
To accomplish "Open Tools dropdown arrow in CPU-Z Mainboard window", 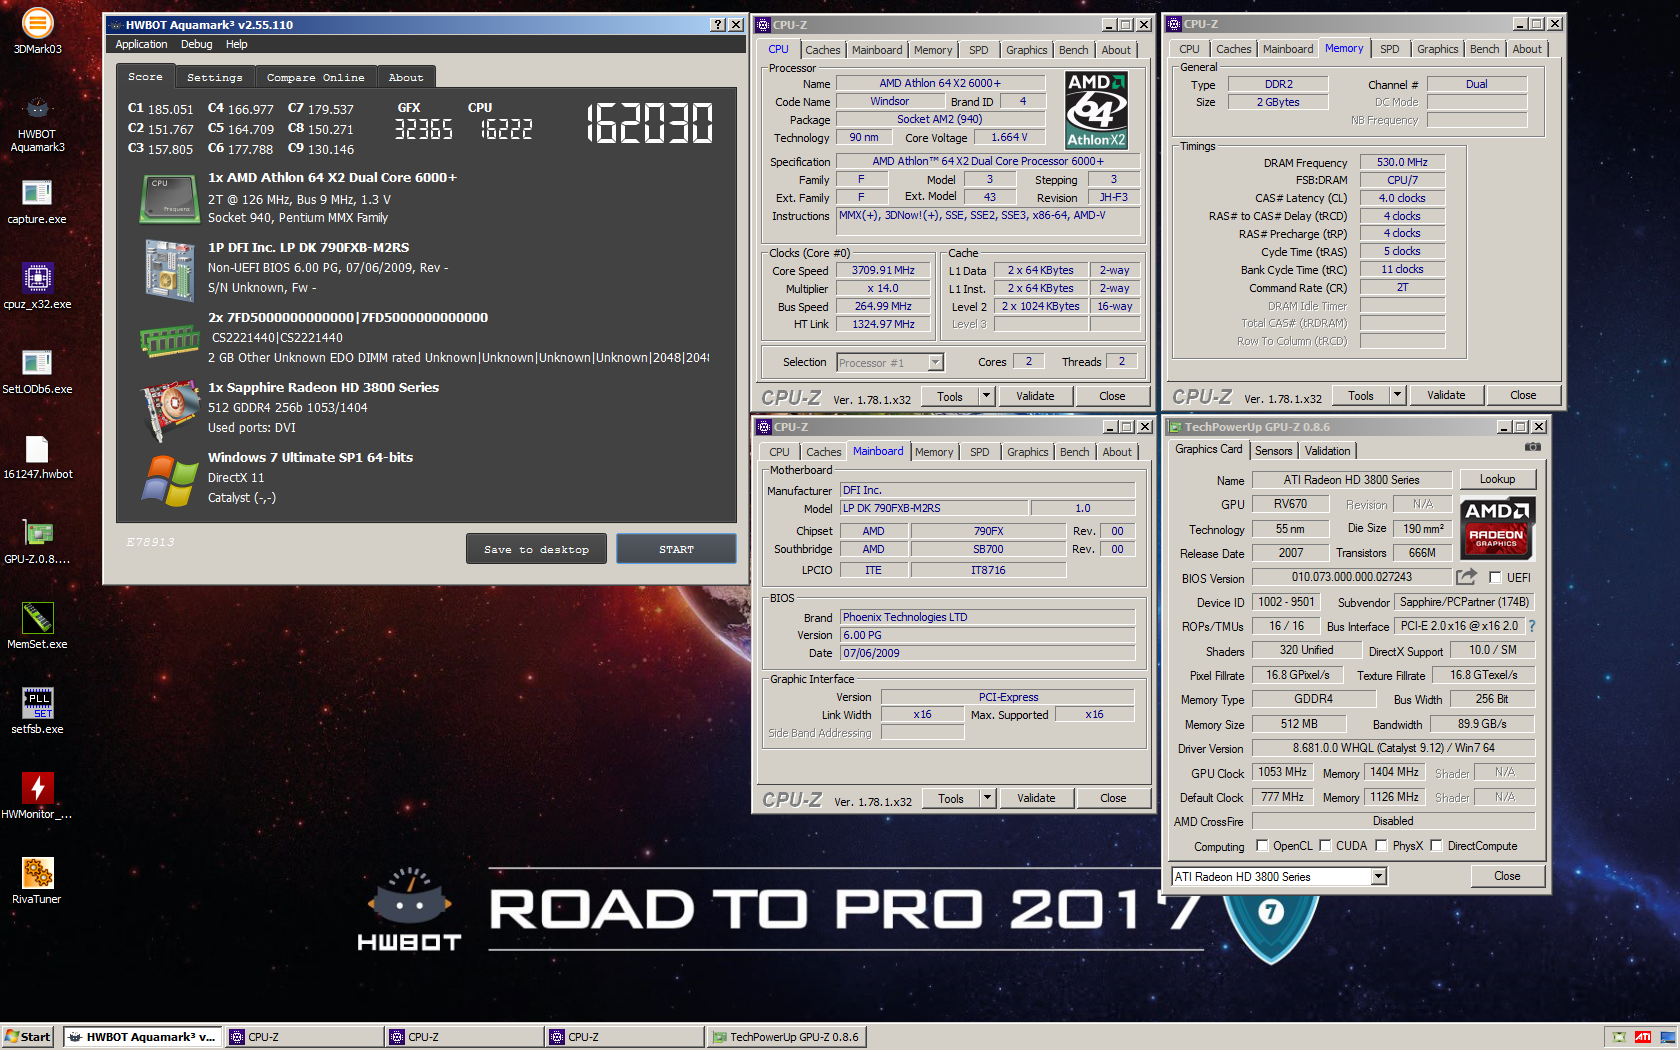I will [x=987, y=798].
